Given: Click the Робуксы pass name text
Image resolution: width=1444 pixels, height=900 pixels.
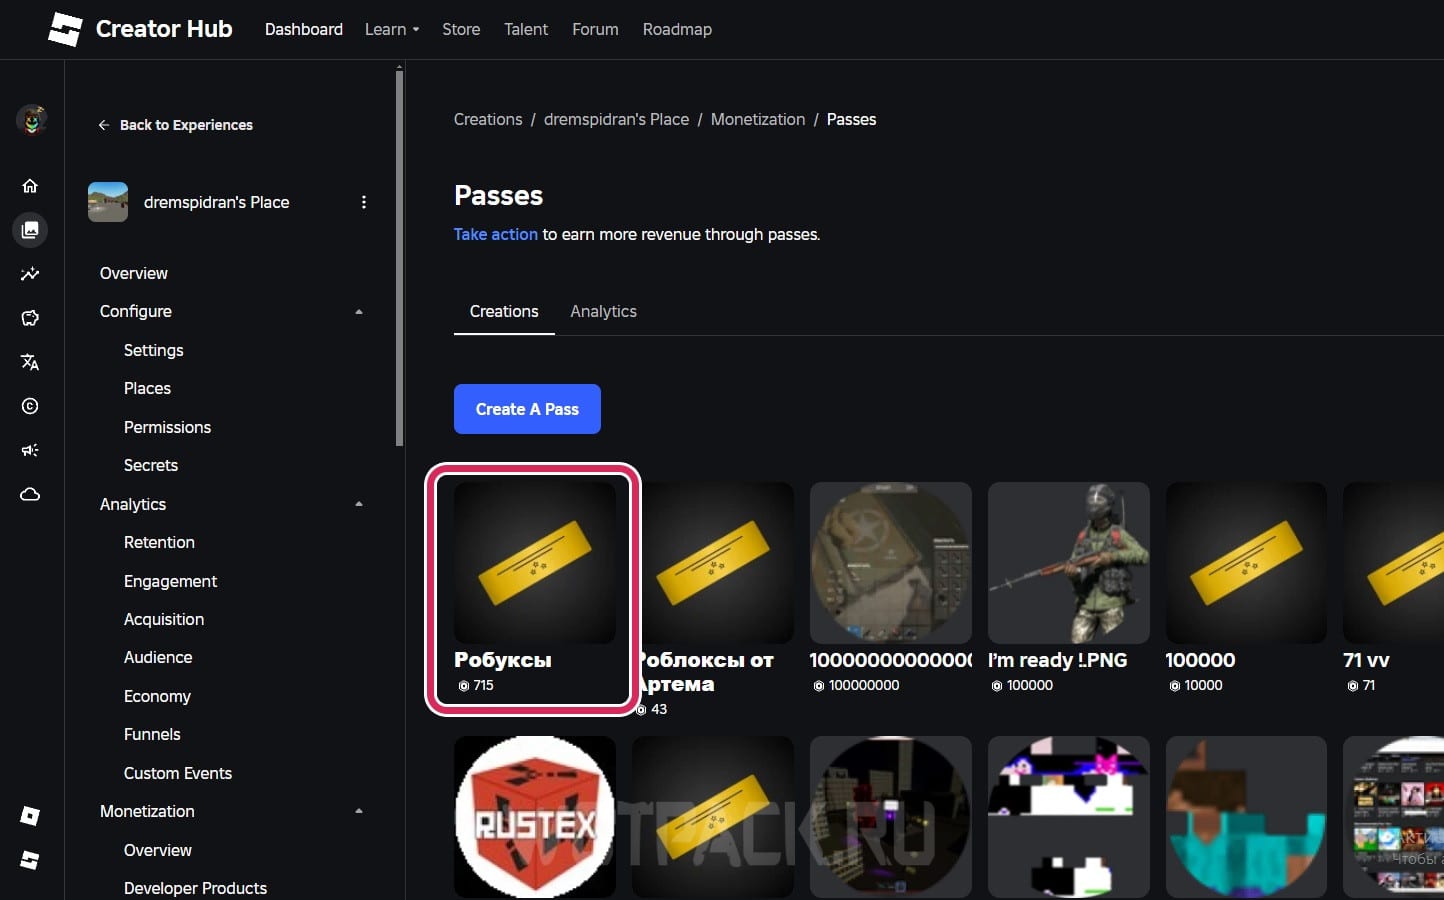Looking at the screenshot, I should click(503, 660).
